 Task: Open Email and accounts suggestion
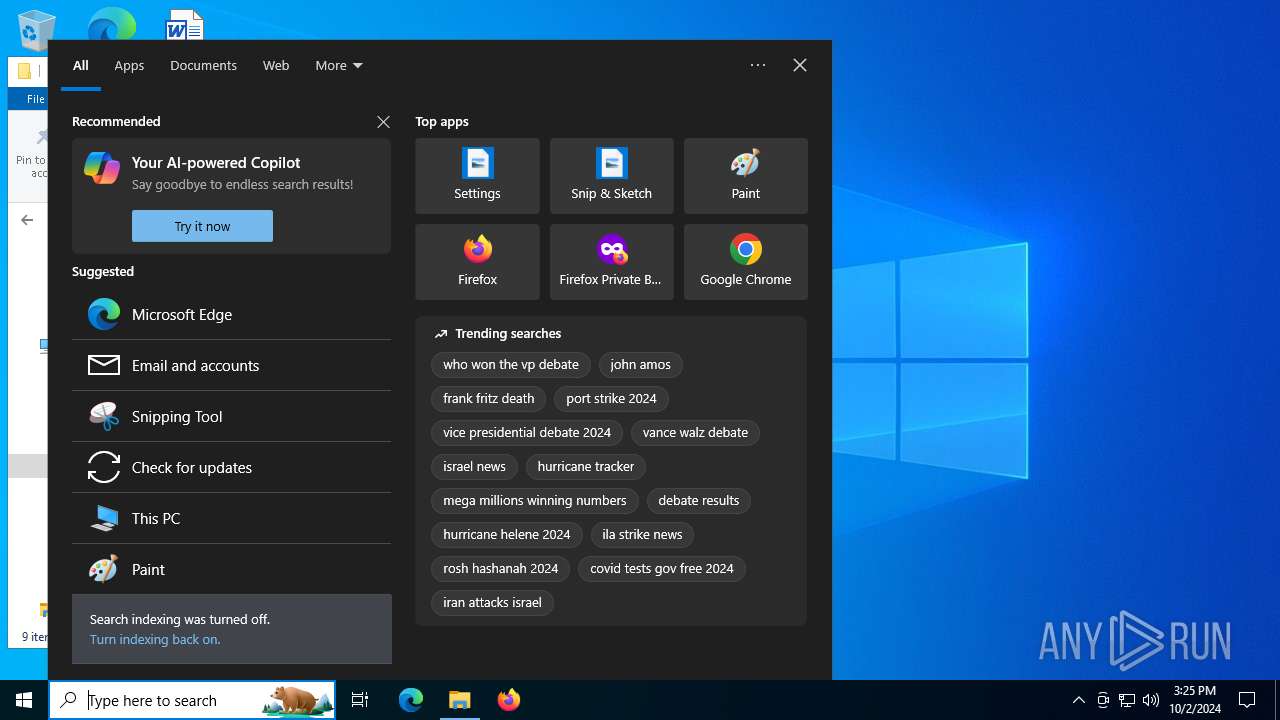pos(231,365)
